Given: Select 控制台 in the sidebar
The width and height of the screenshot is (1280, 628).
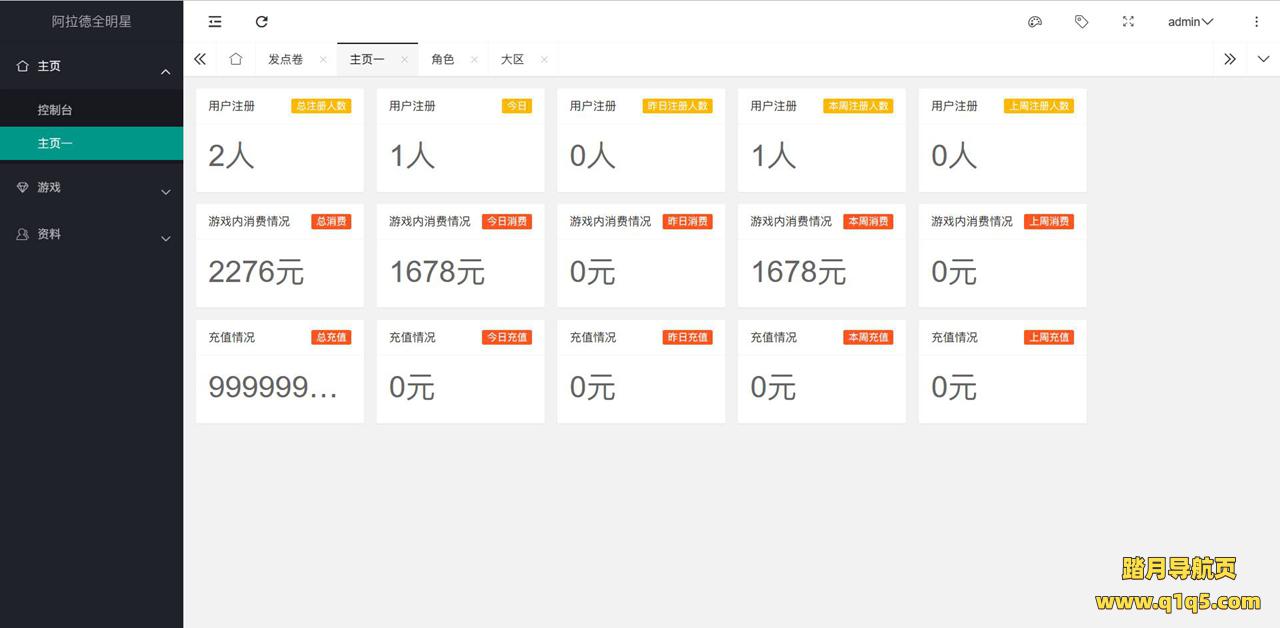Looking at the screenshot, I should click(x=55, y=110).
